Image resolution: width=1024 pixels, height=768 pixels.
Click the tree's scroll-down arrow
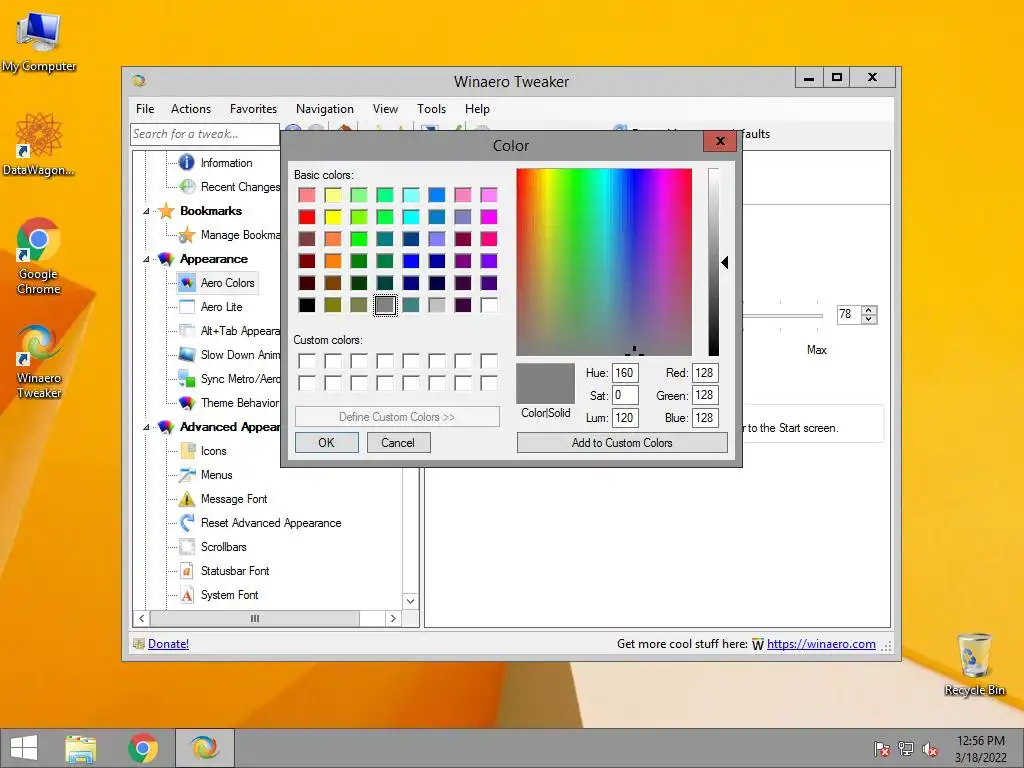point(411,601)
